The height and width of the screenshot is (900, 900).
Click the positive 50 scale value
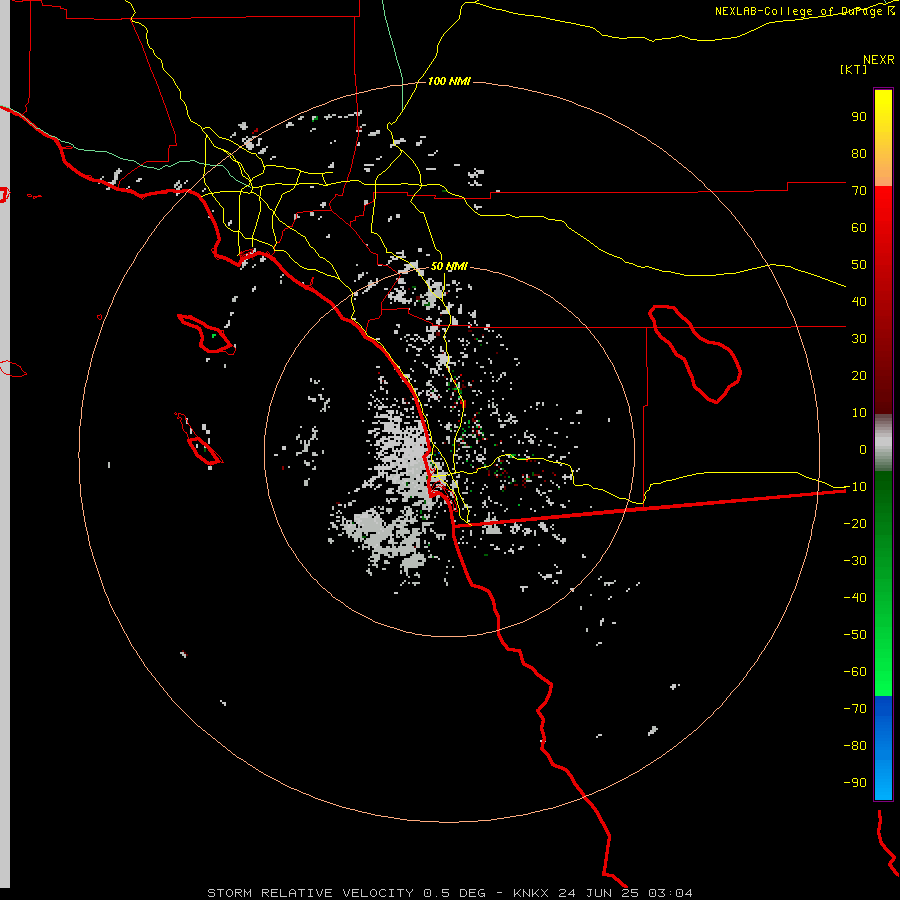pyautogui.click(x=859, y=265)
